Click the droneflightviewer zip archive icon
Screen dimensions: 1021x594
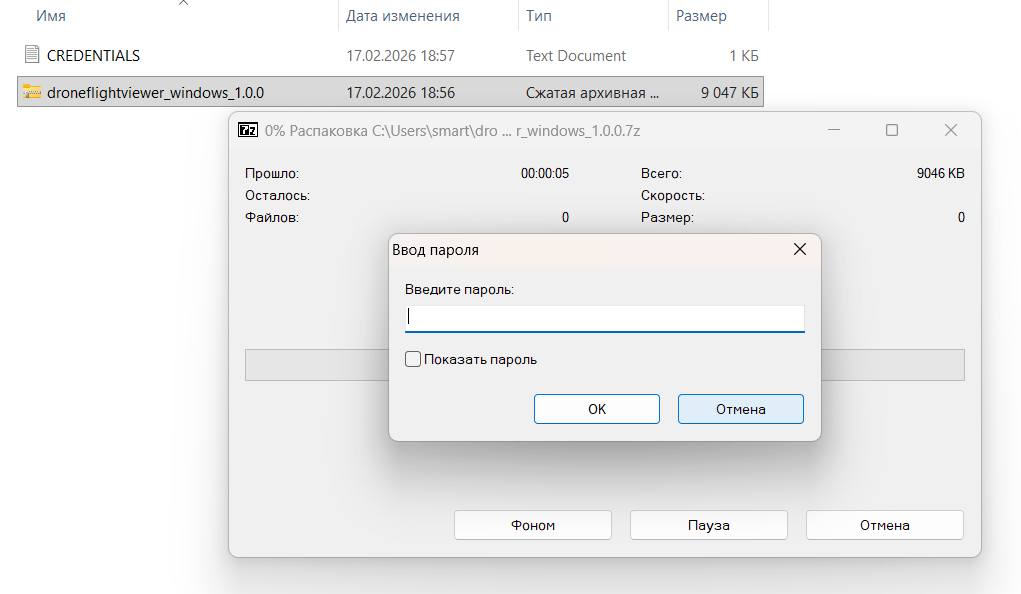pyautogui.click(x=31, y=93)
